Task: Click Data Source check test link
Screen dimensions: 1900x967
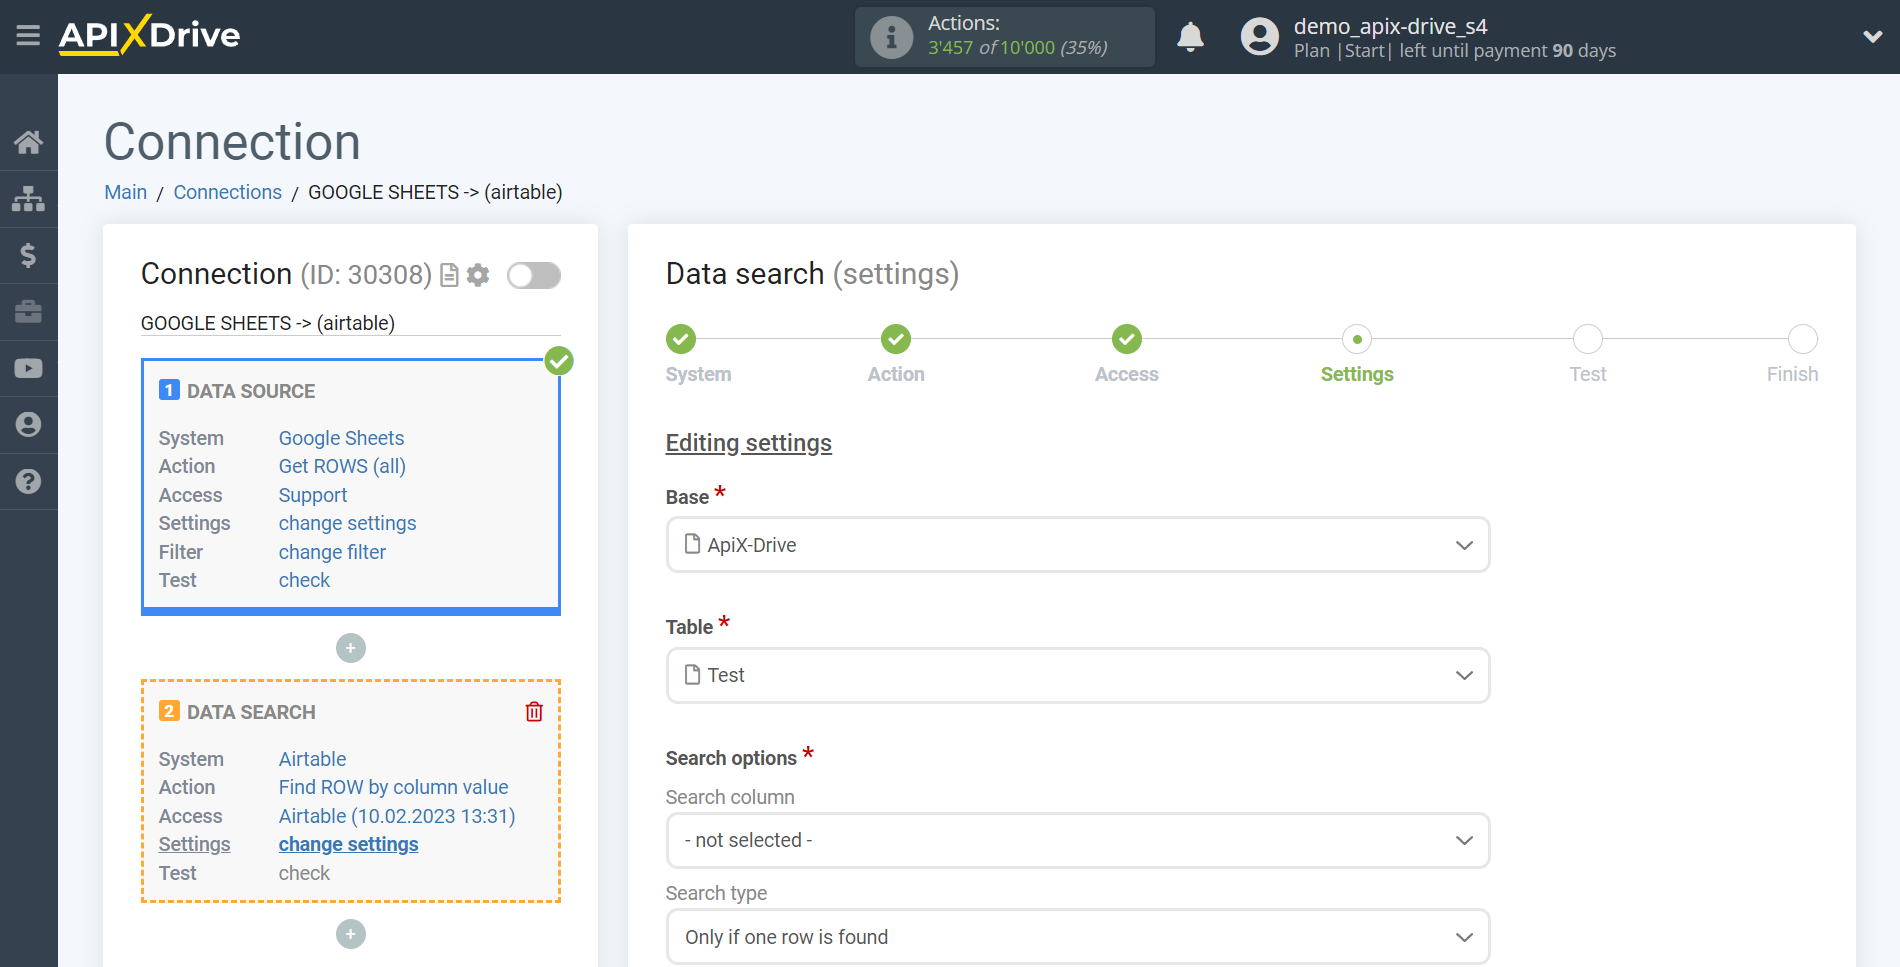Action: click(304, 580)
